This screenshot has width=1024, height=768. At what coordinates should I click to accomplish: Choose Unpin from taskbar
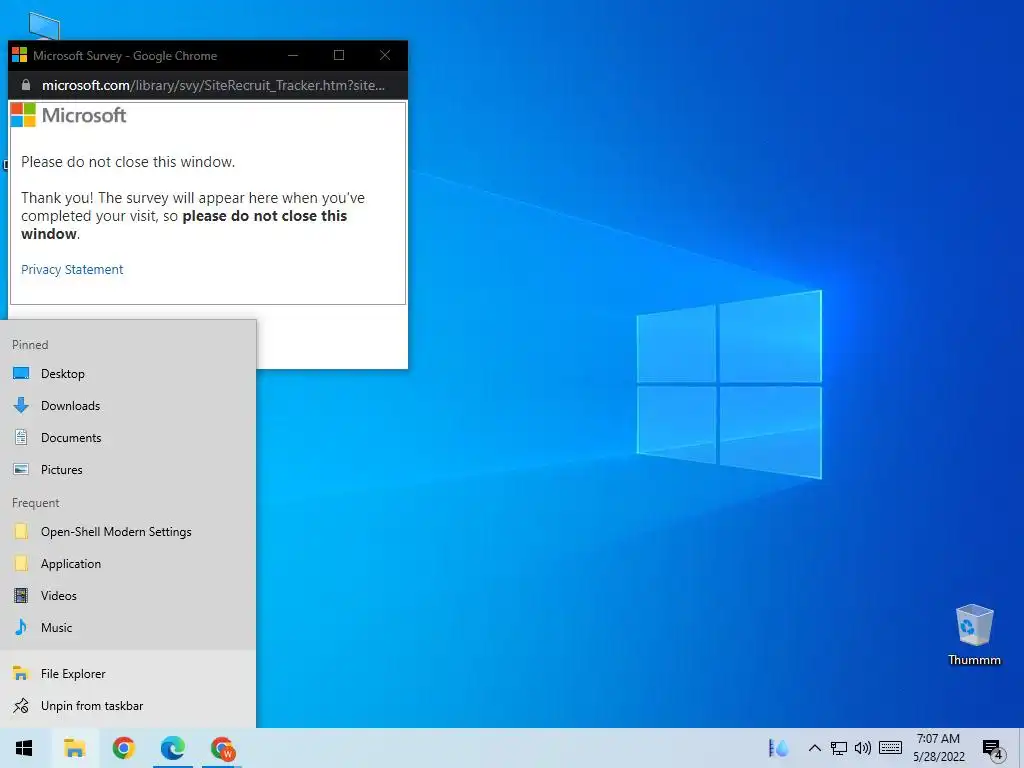(128, 705)
